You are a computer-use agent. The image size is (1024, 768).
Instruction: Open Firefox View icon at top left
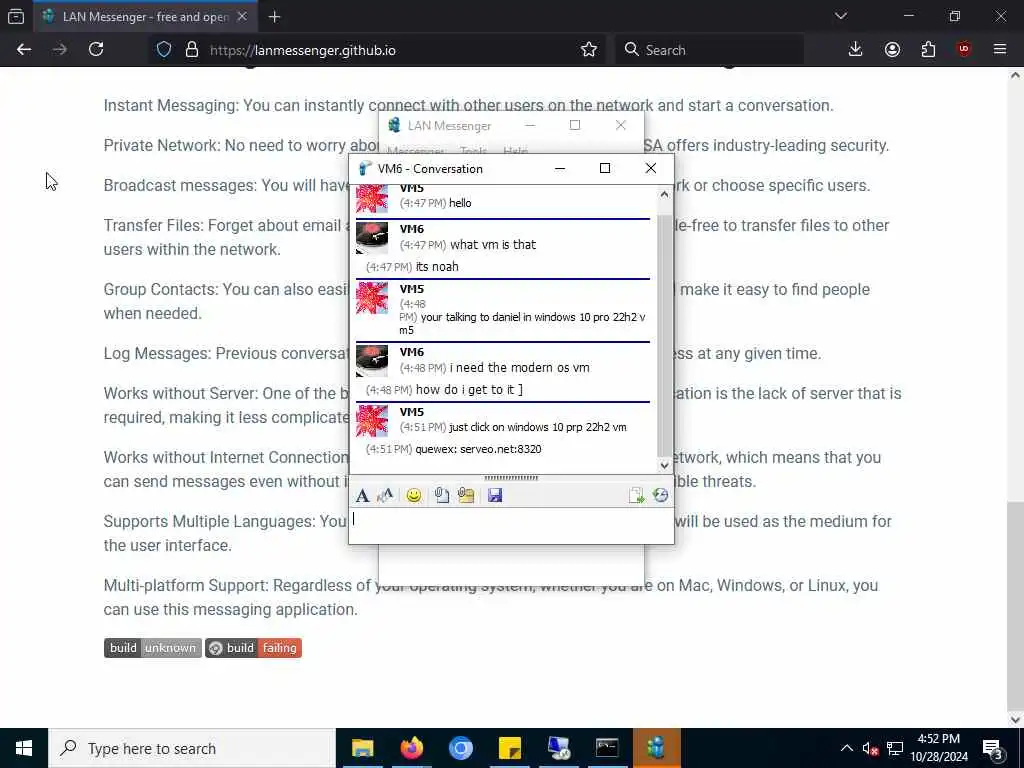(x=16, y=17)
